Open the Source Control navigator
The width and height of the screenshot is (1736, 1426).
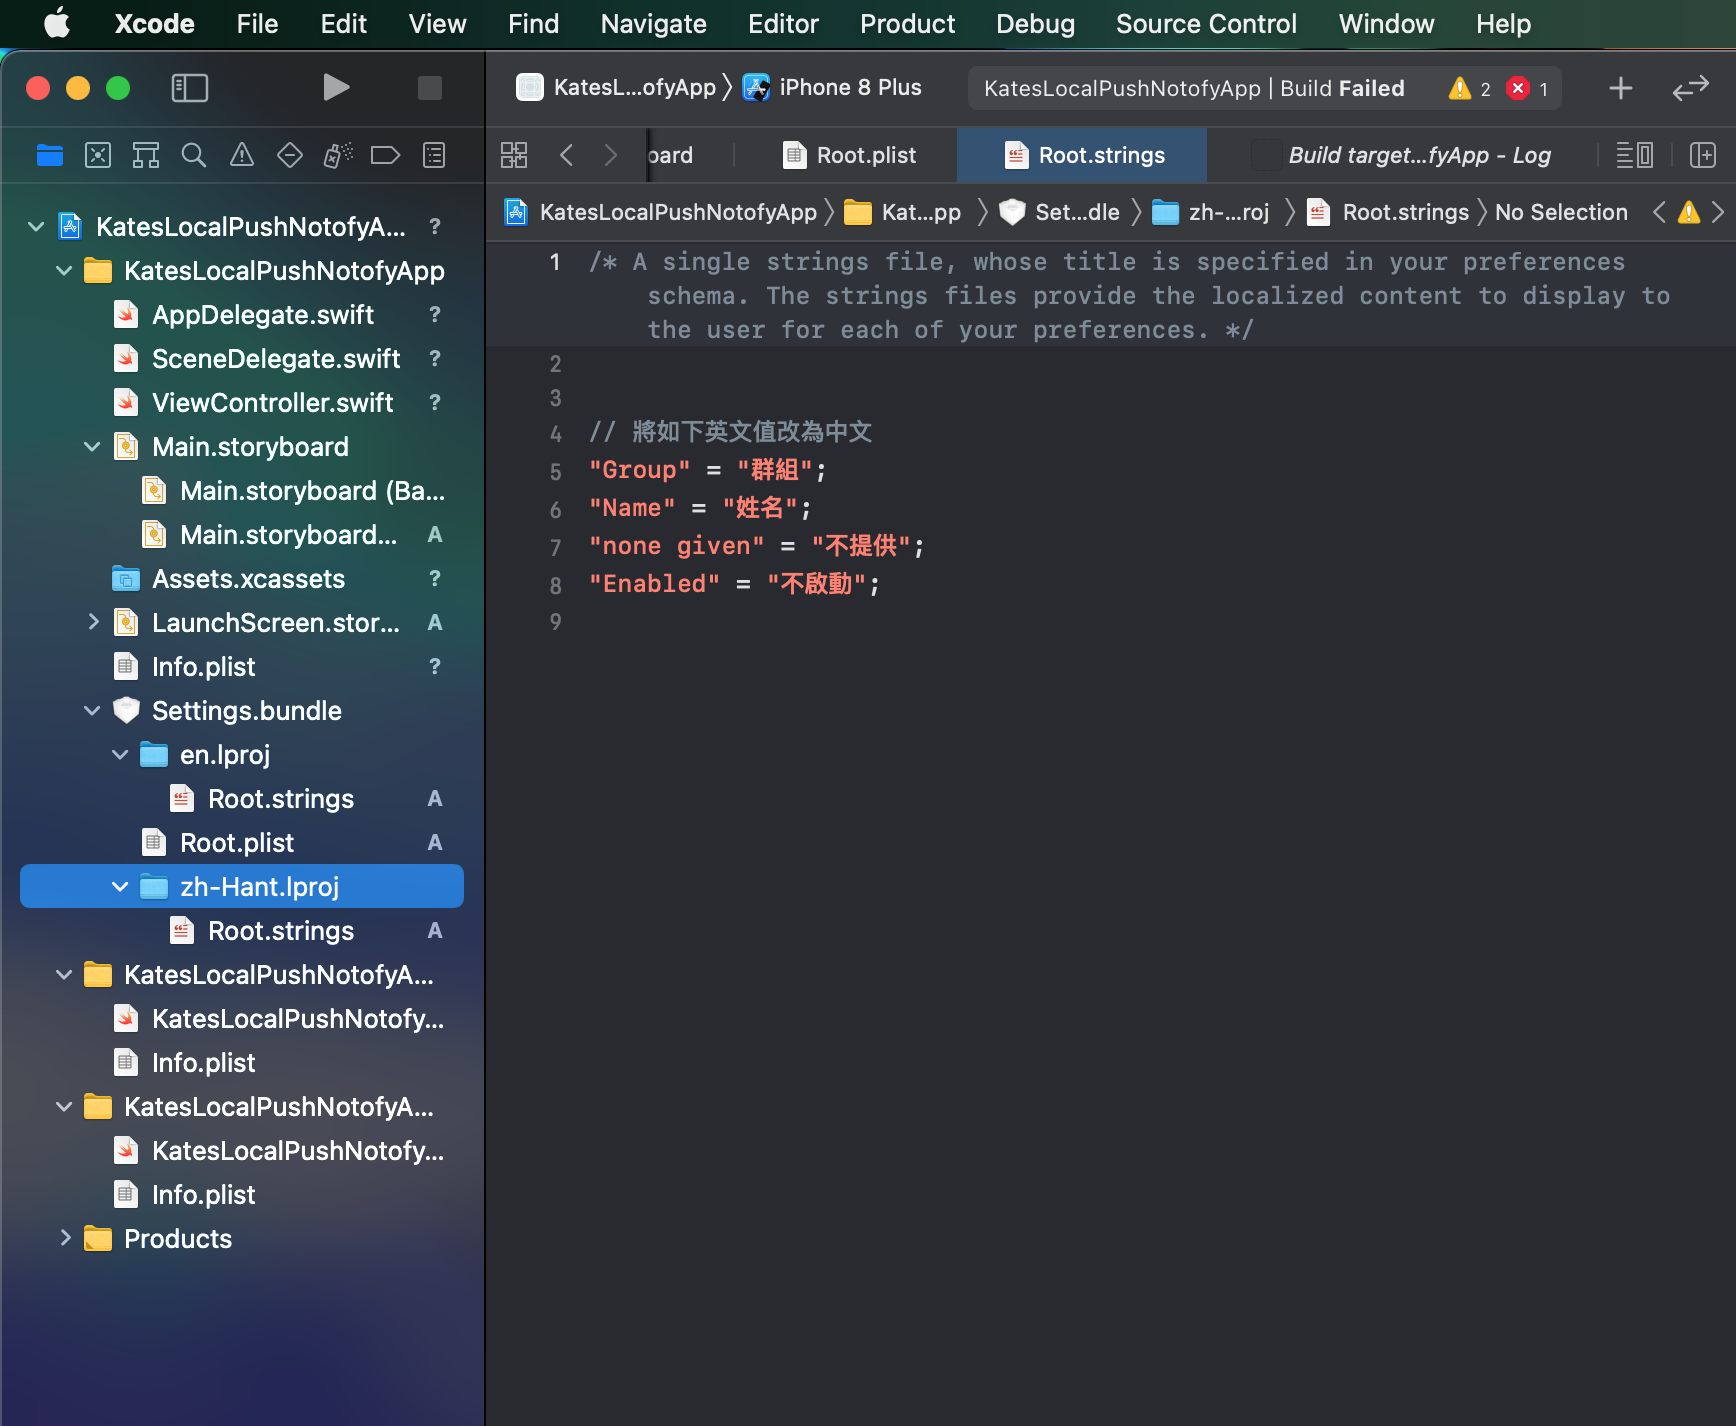pyautogui.click(x=98, y=155)
